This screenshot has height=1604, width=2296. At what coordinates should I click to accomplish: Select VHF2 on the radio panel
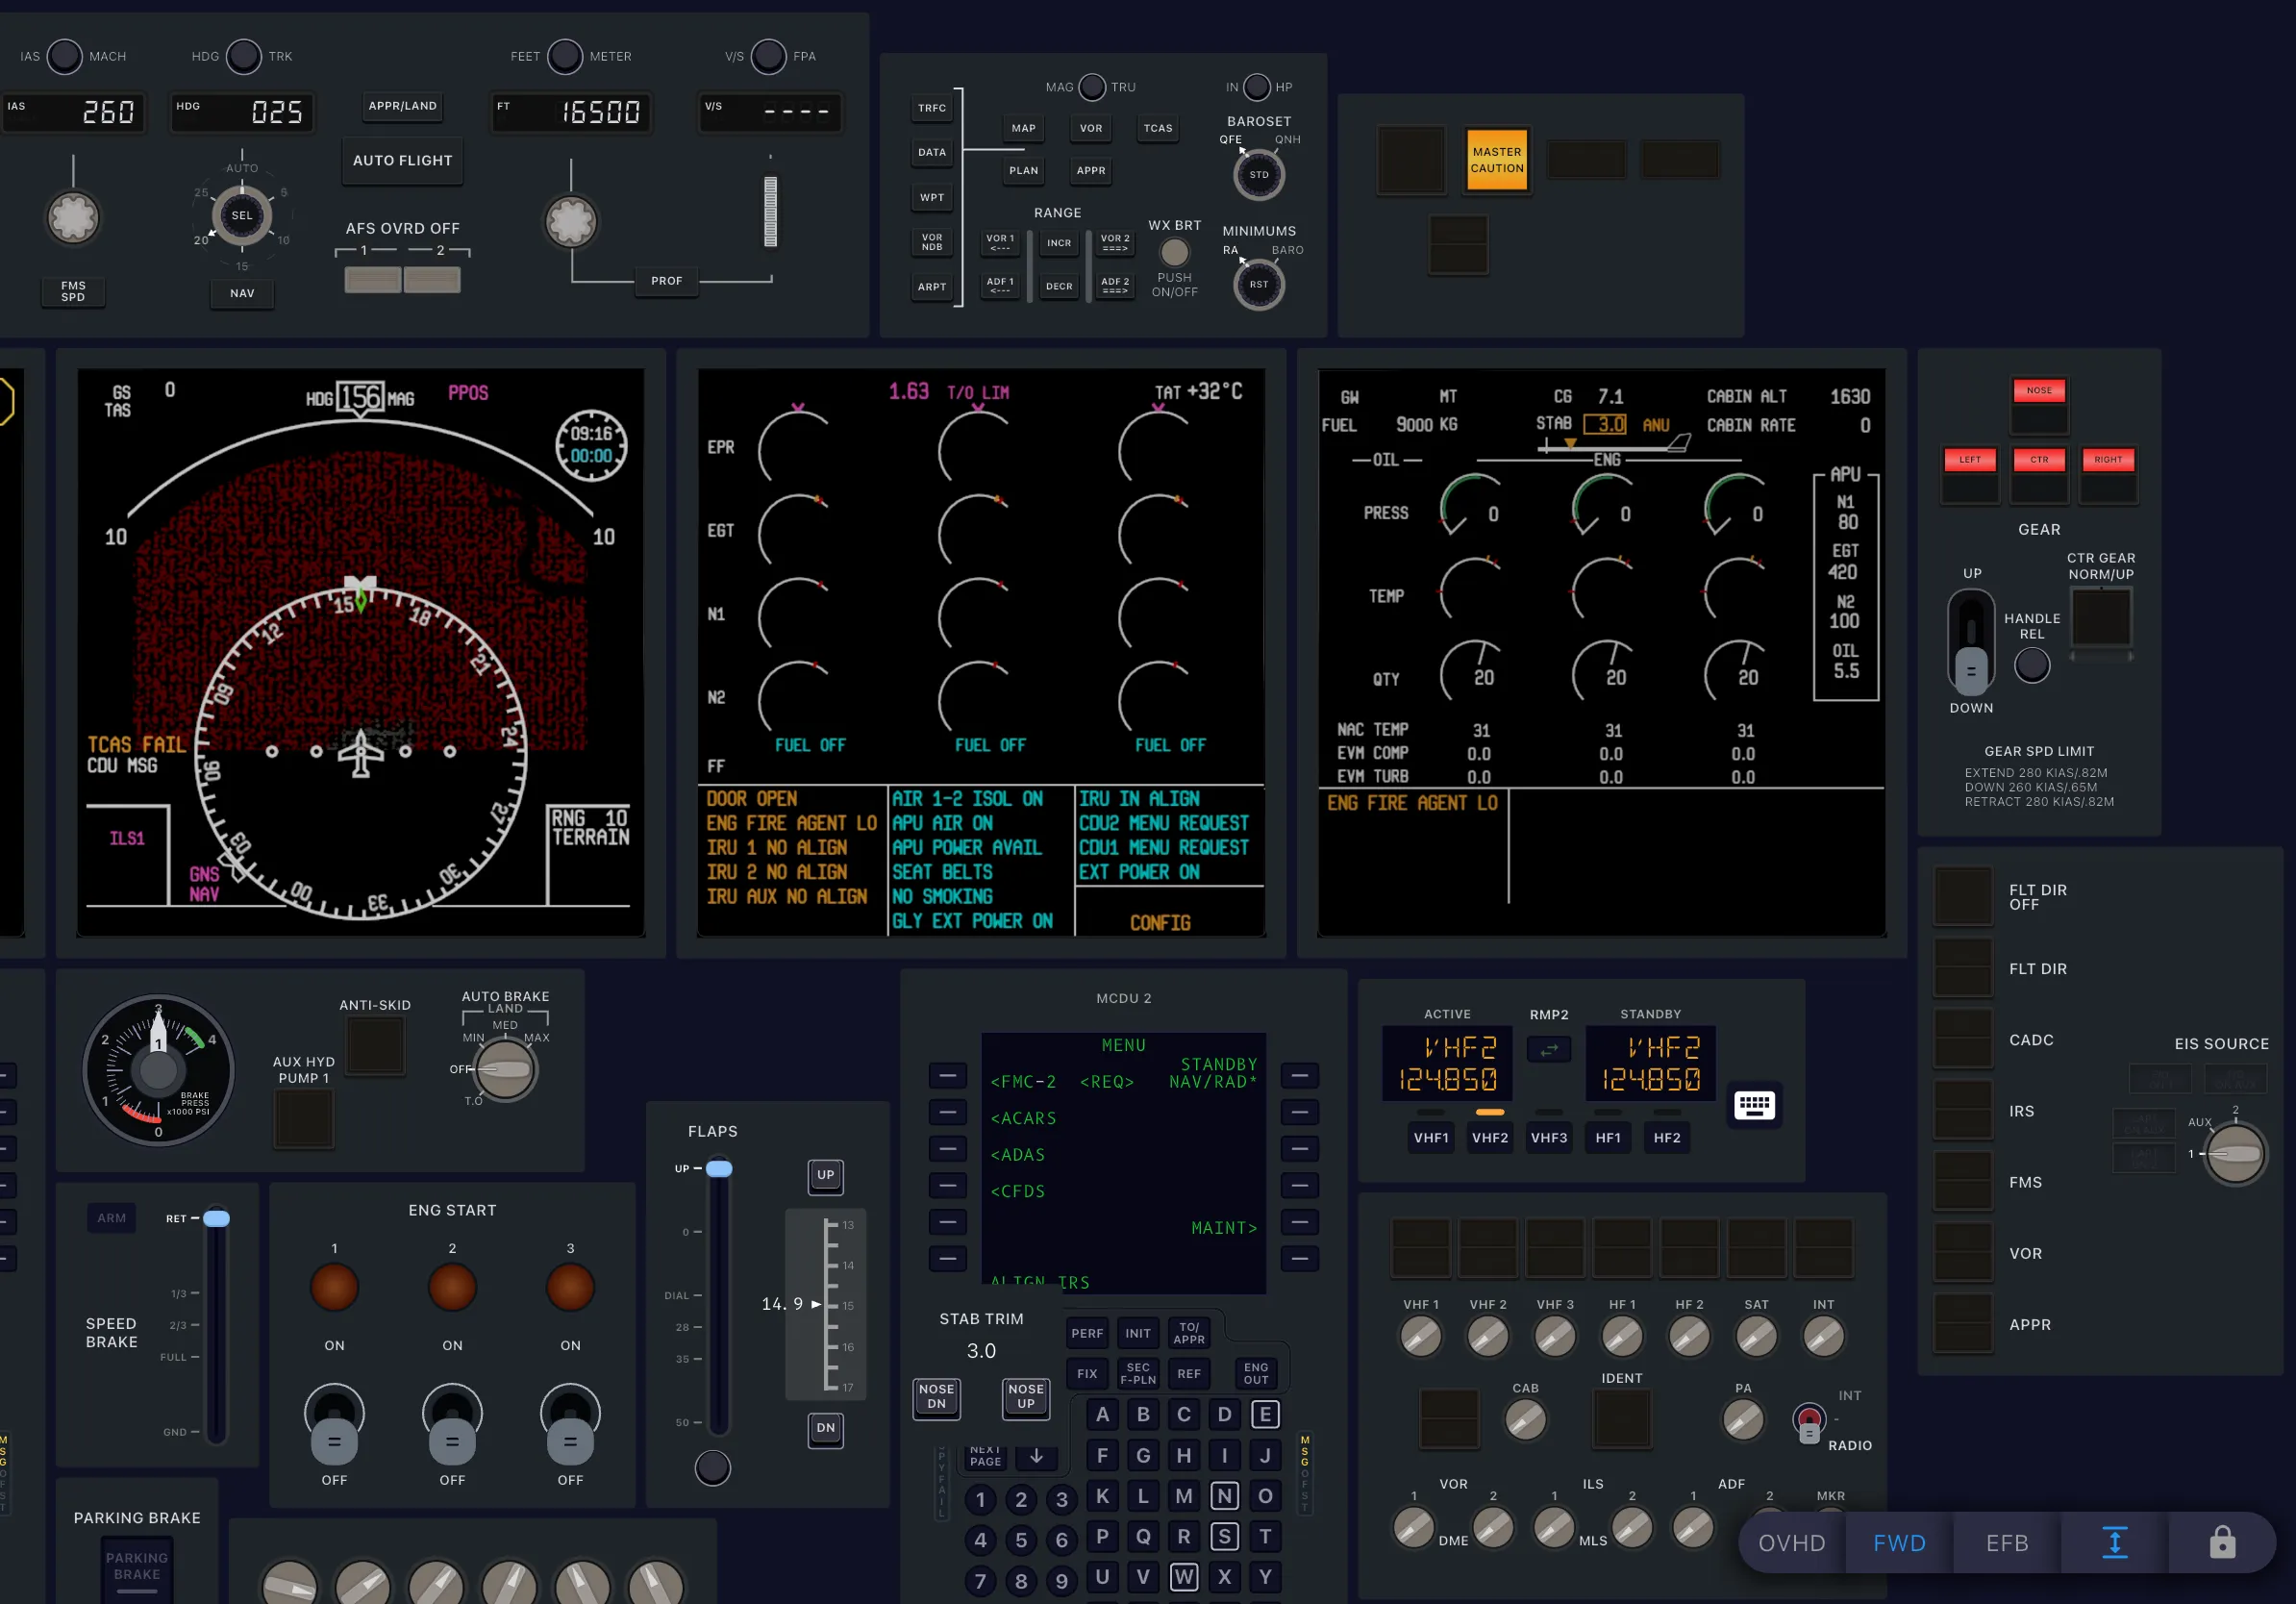coord(1490,1138)
